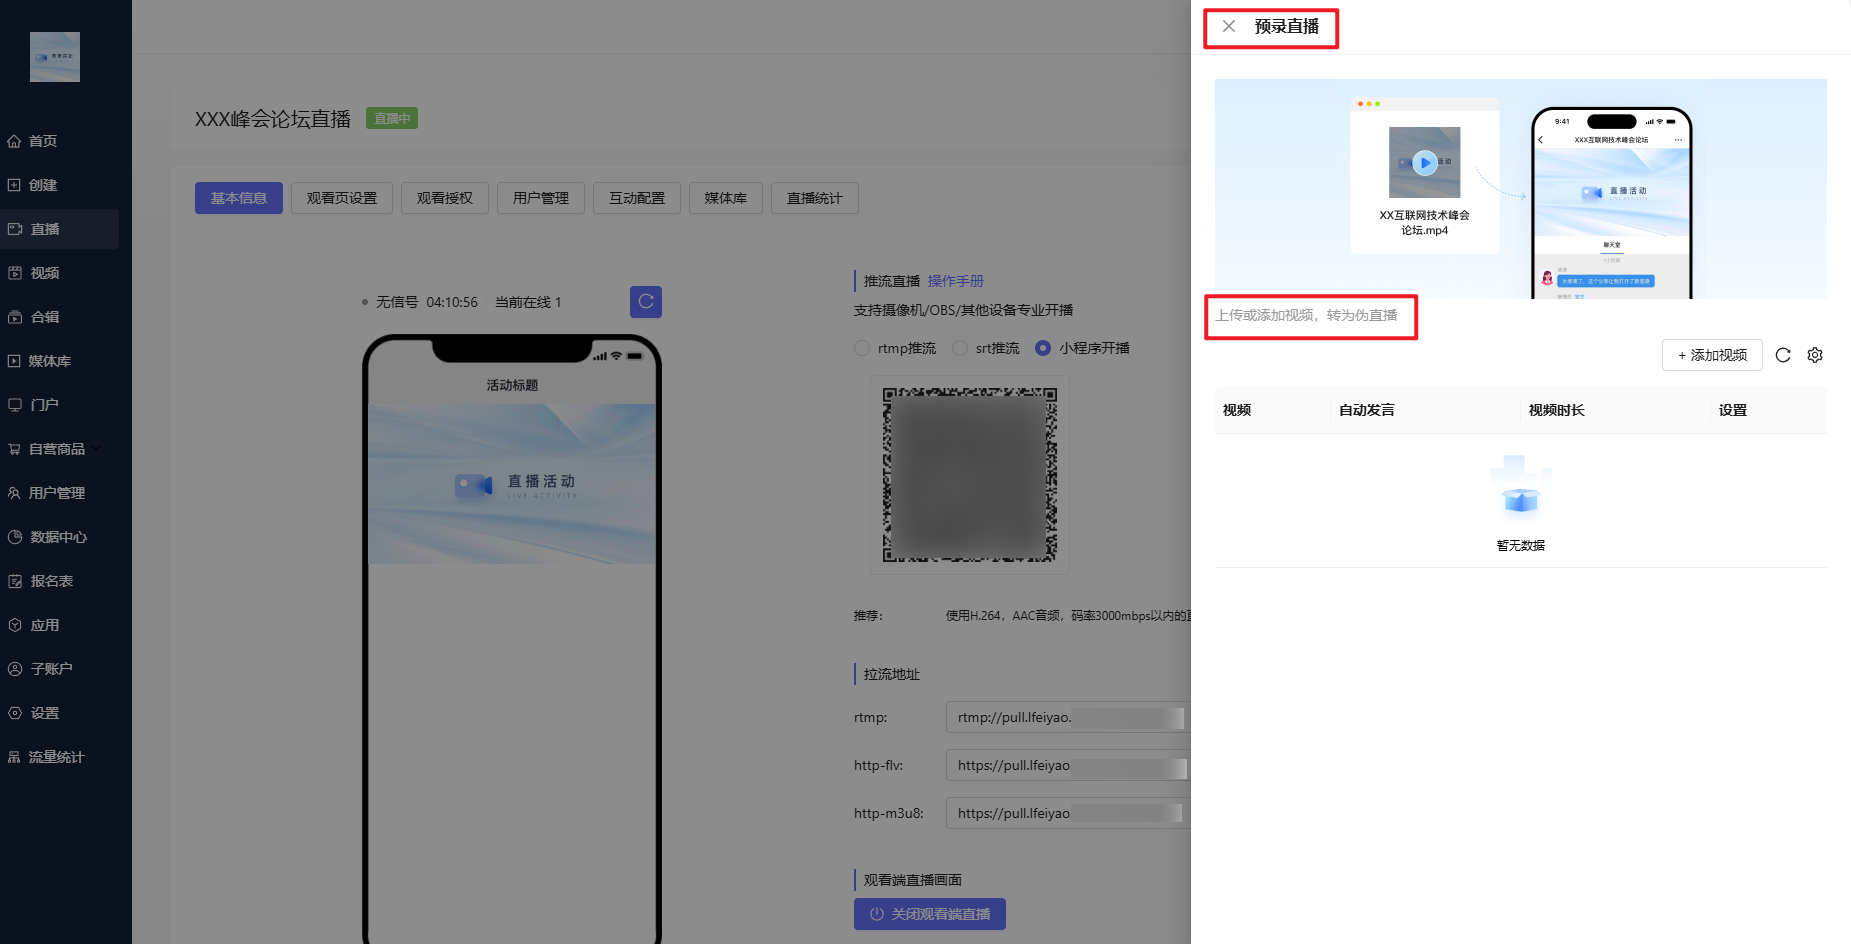The width and height of the screenshot is (1851, 944).
Task: Click the 添加视频 button
Action: (x=1711, y=355)
